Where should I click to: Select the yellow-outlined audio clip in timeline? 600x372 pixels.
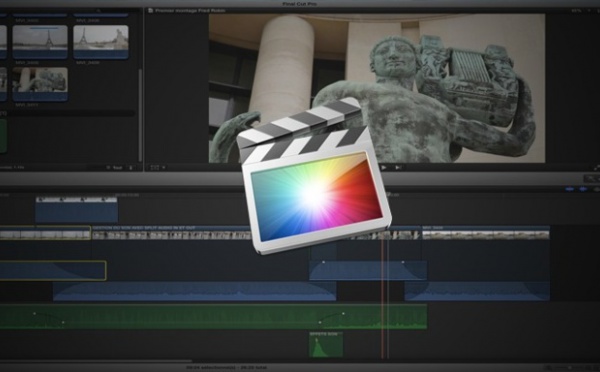pos(53,271)
